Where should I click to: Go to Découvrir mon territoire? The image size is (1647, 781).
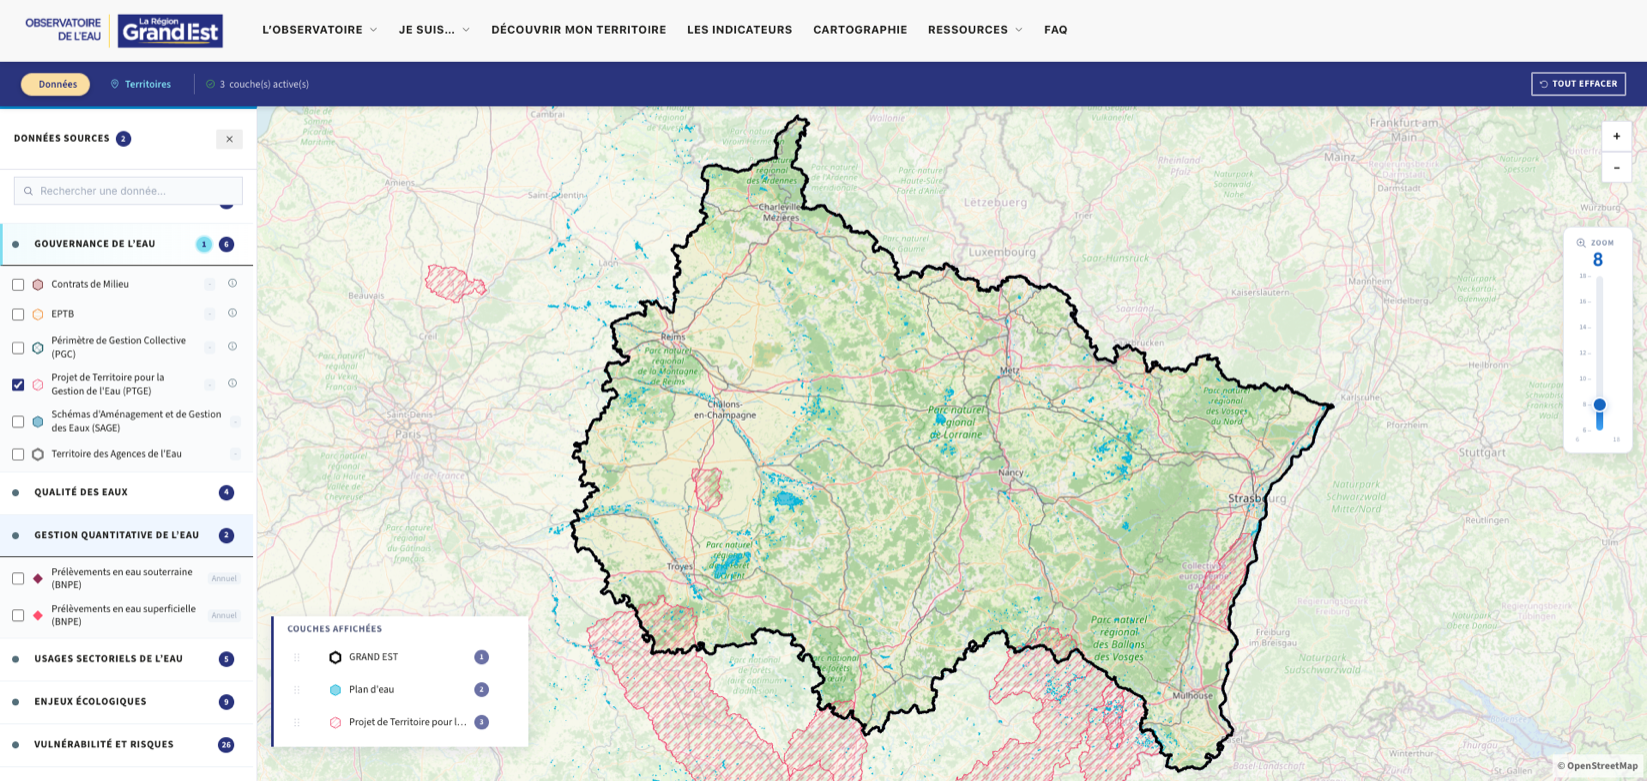(x=578, y=30)
